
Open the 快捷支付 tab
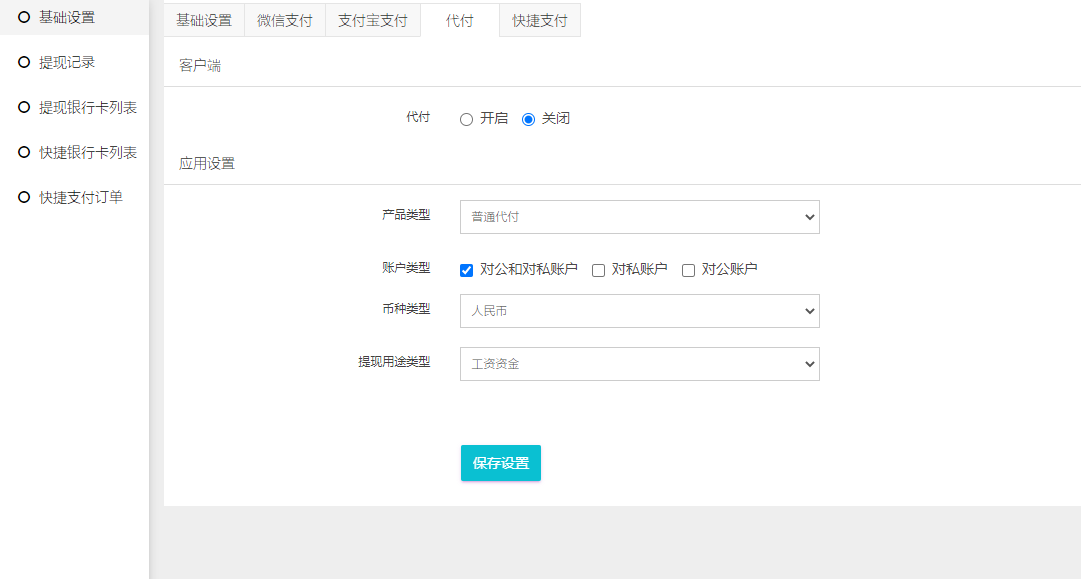[x=540, y=20]
